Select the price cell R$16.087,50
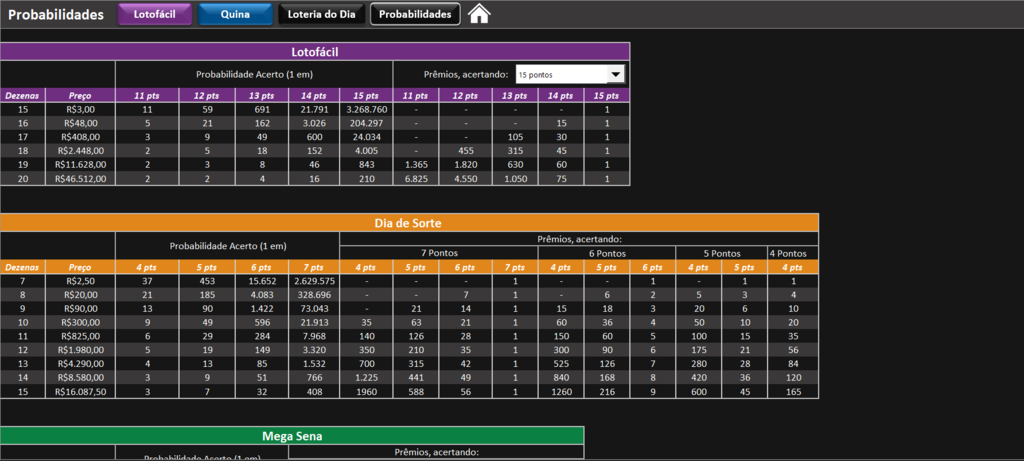Viewport: 1024px width, 461px height. click(81, 391)
